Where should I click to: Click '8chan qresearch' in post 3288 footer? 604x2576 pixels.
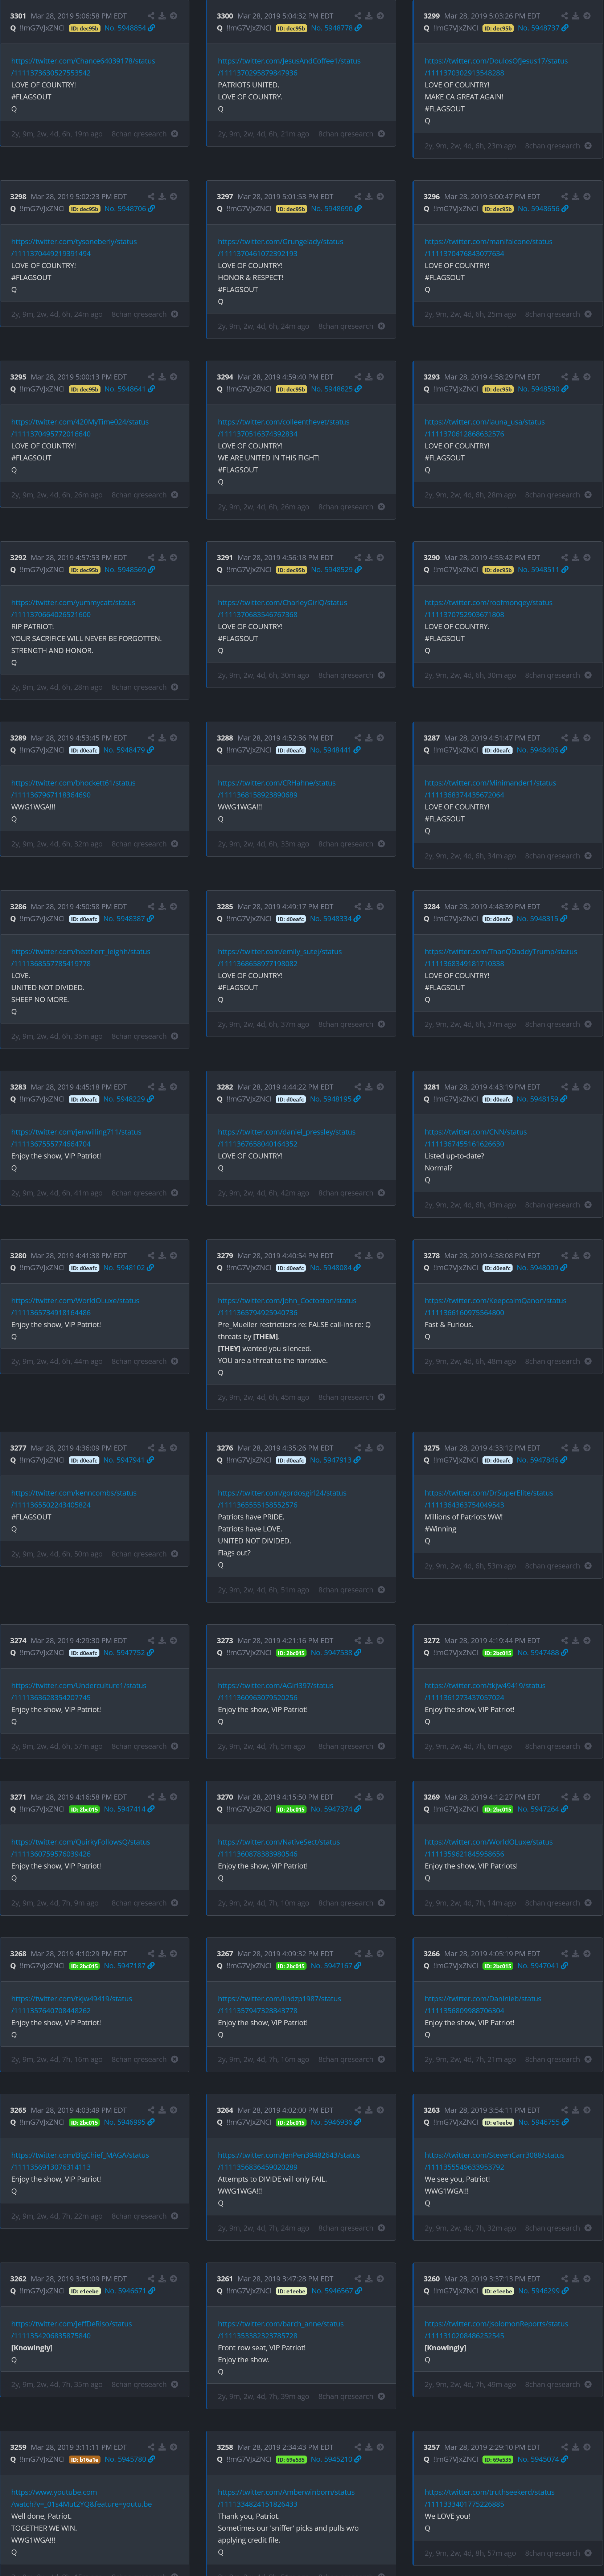tap(346, 844)
